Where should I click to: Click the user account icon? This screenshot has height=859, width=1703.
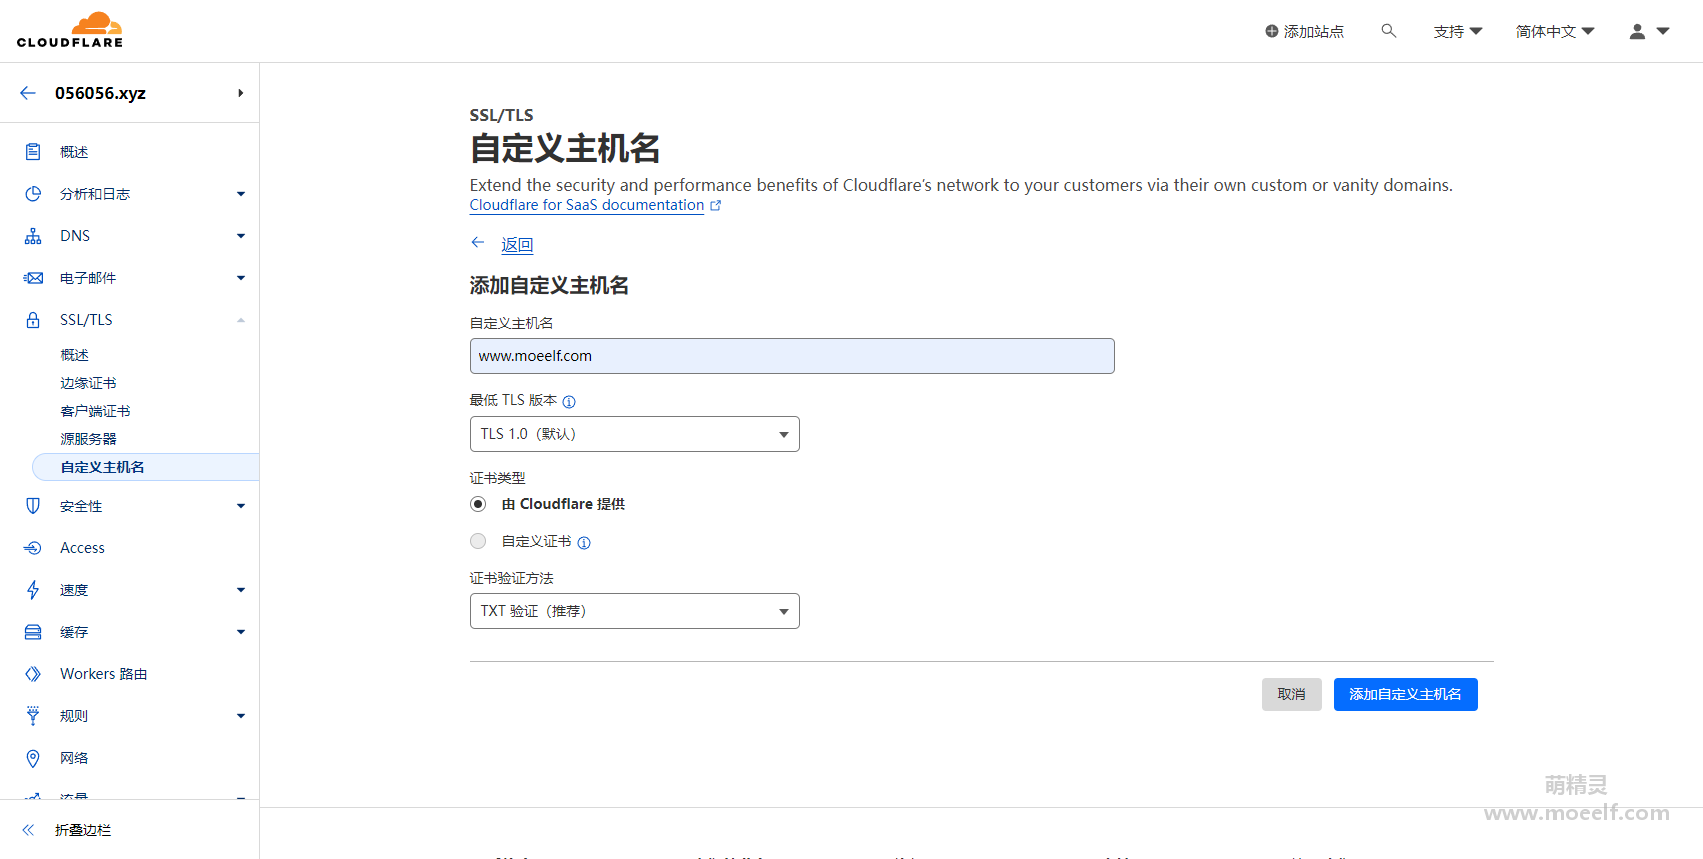1637,31
